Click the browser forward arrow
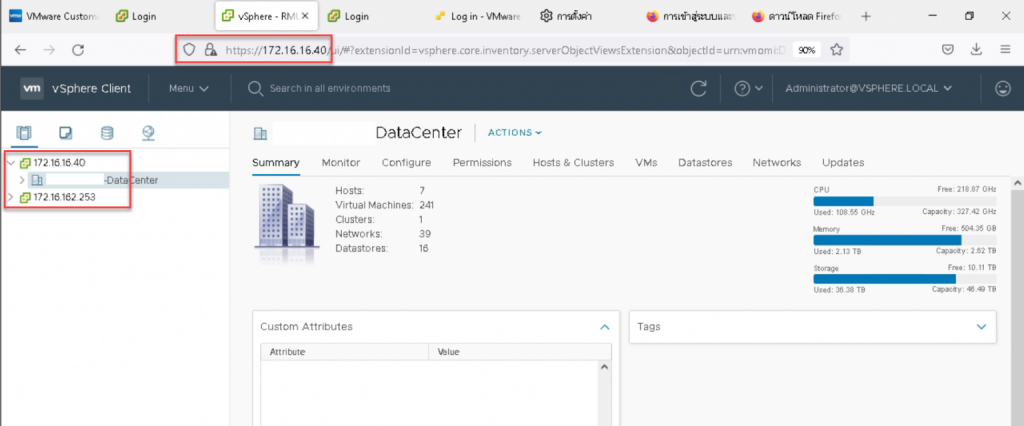The height and width of the screenshot is (426, 1024). coord(50,50)
